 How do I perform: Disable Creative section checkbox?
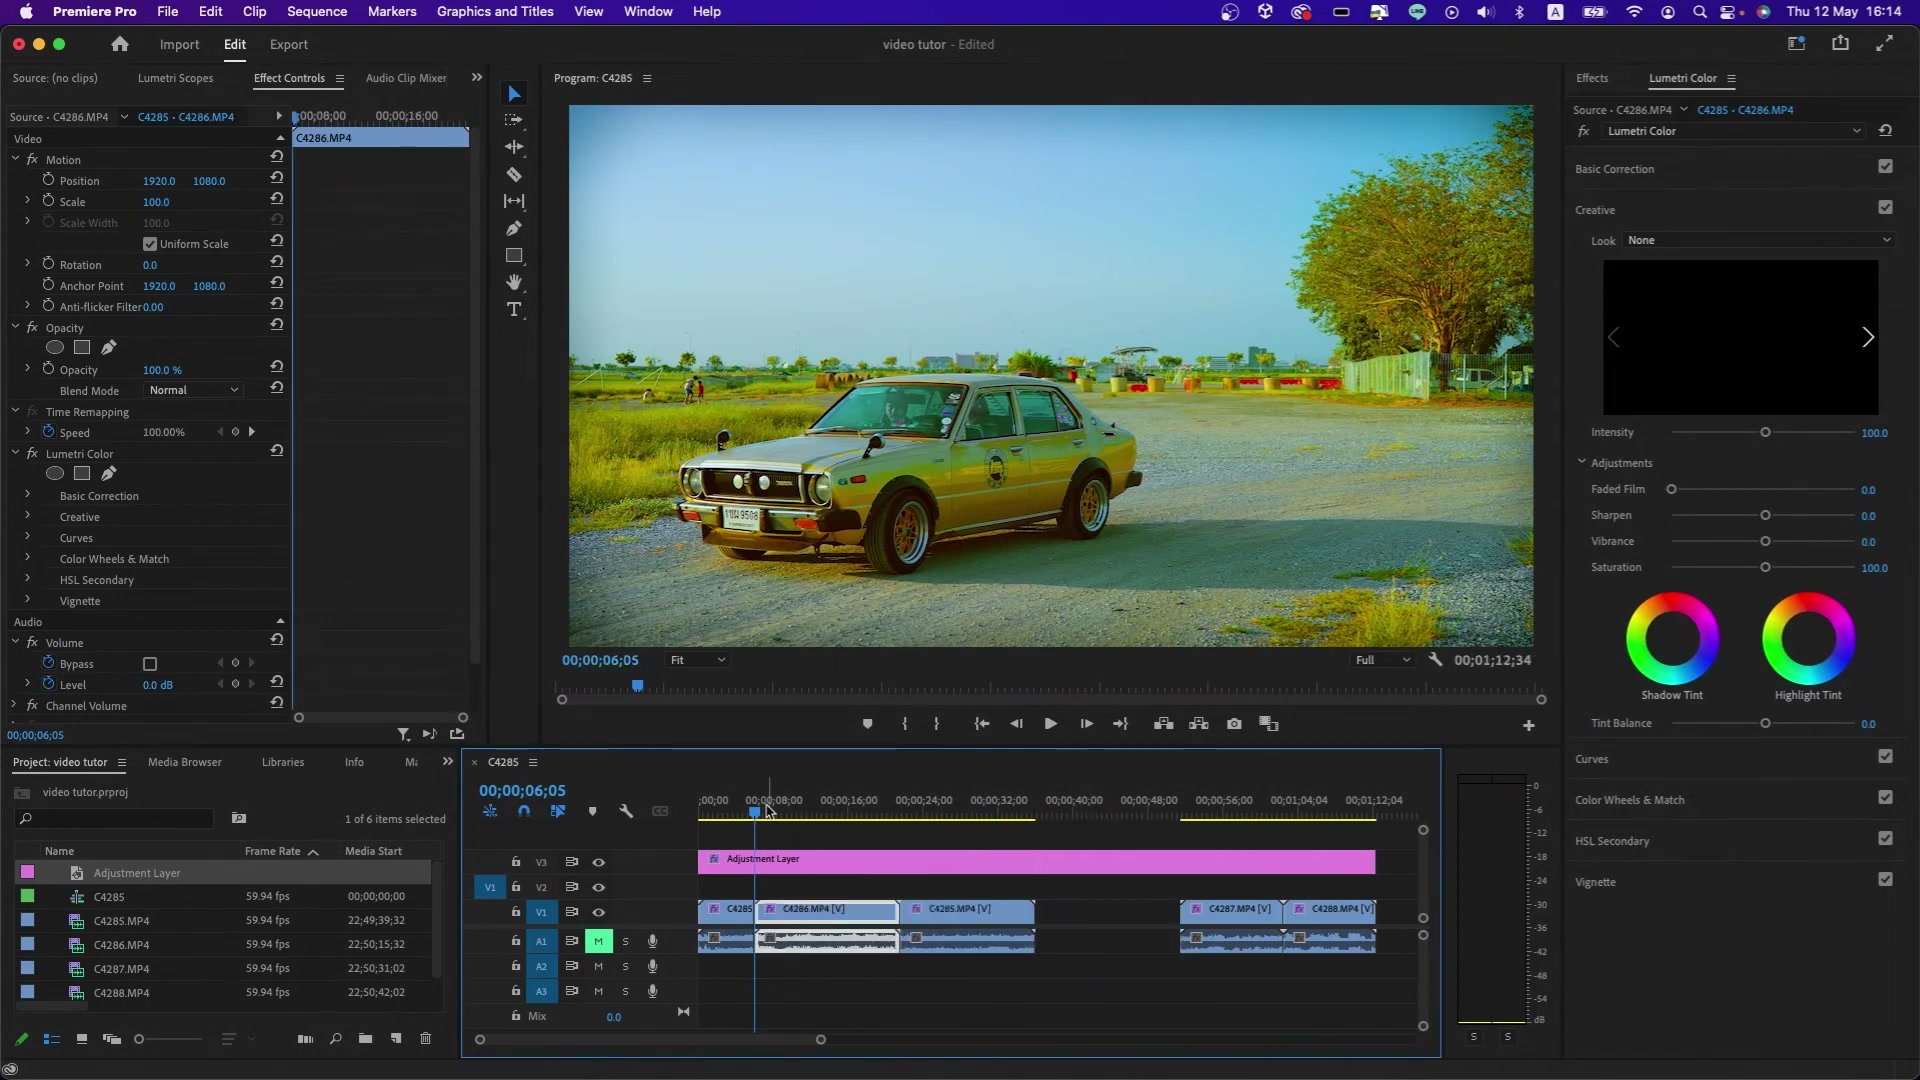pyautogui.click(x=1885, y=208)
